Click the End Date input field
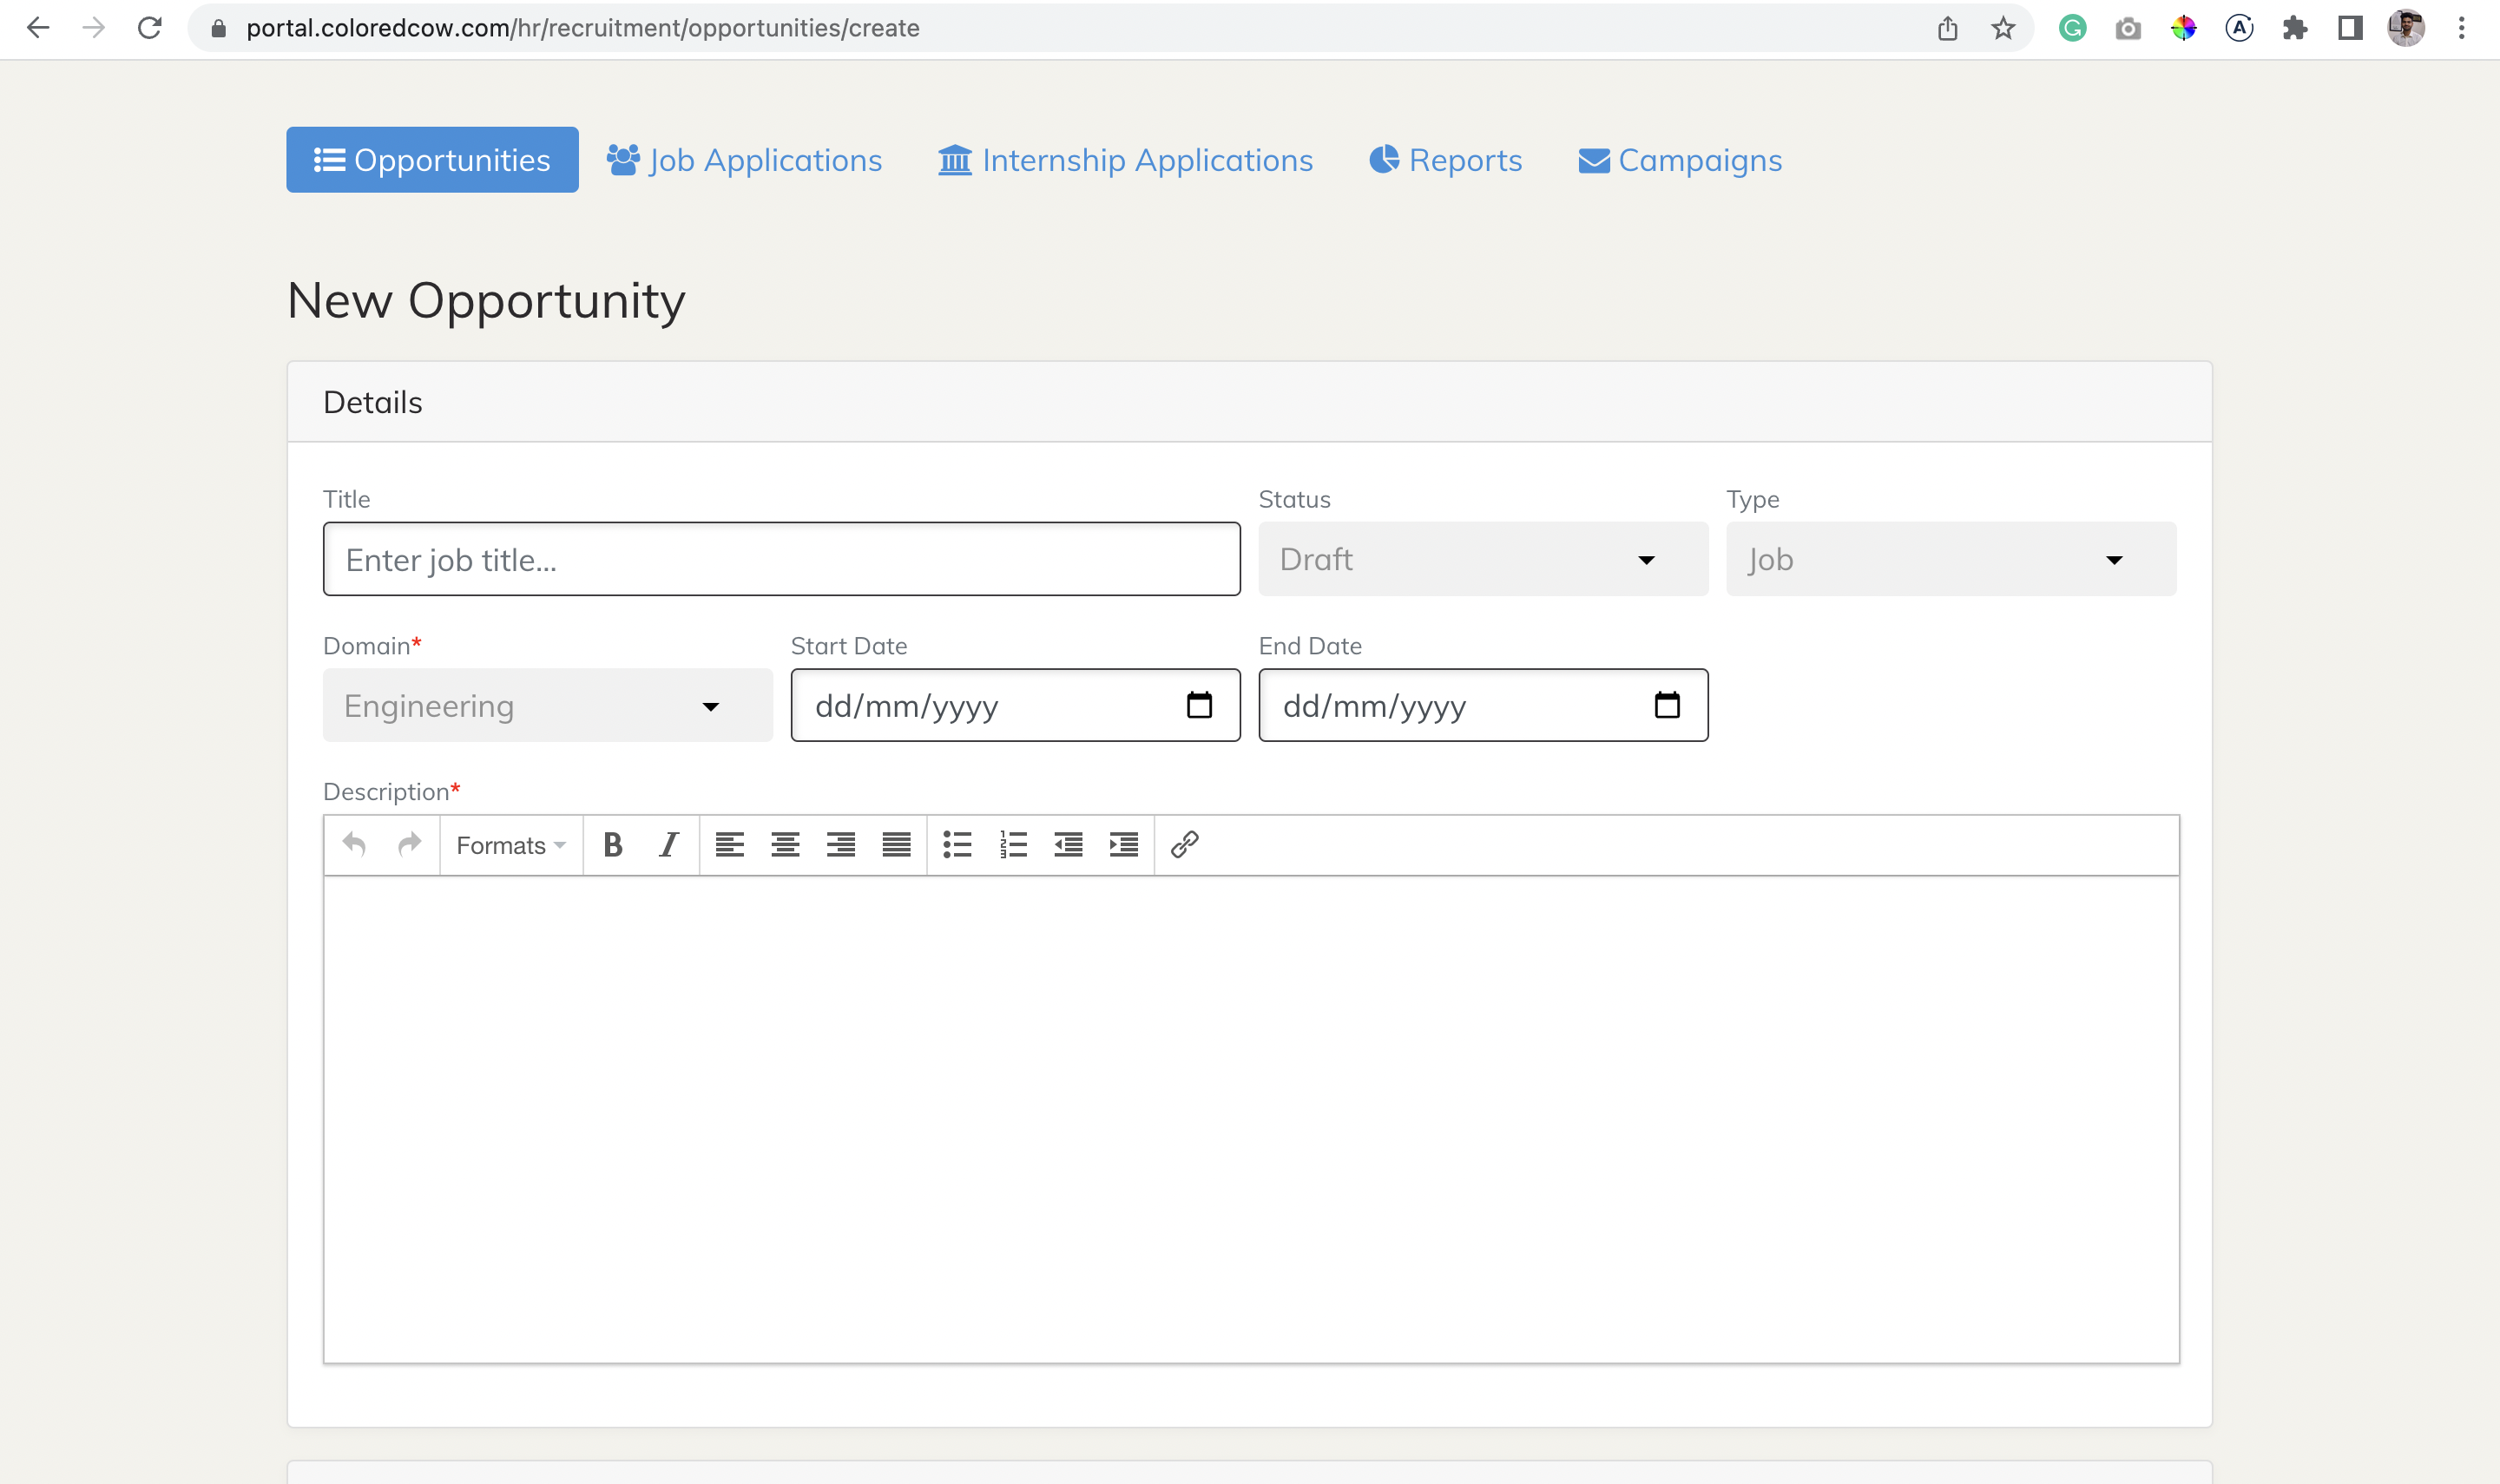This screenshot has width=2500, height=1484. tap(1483, 706)
